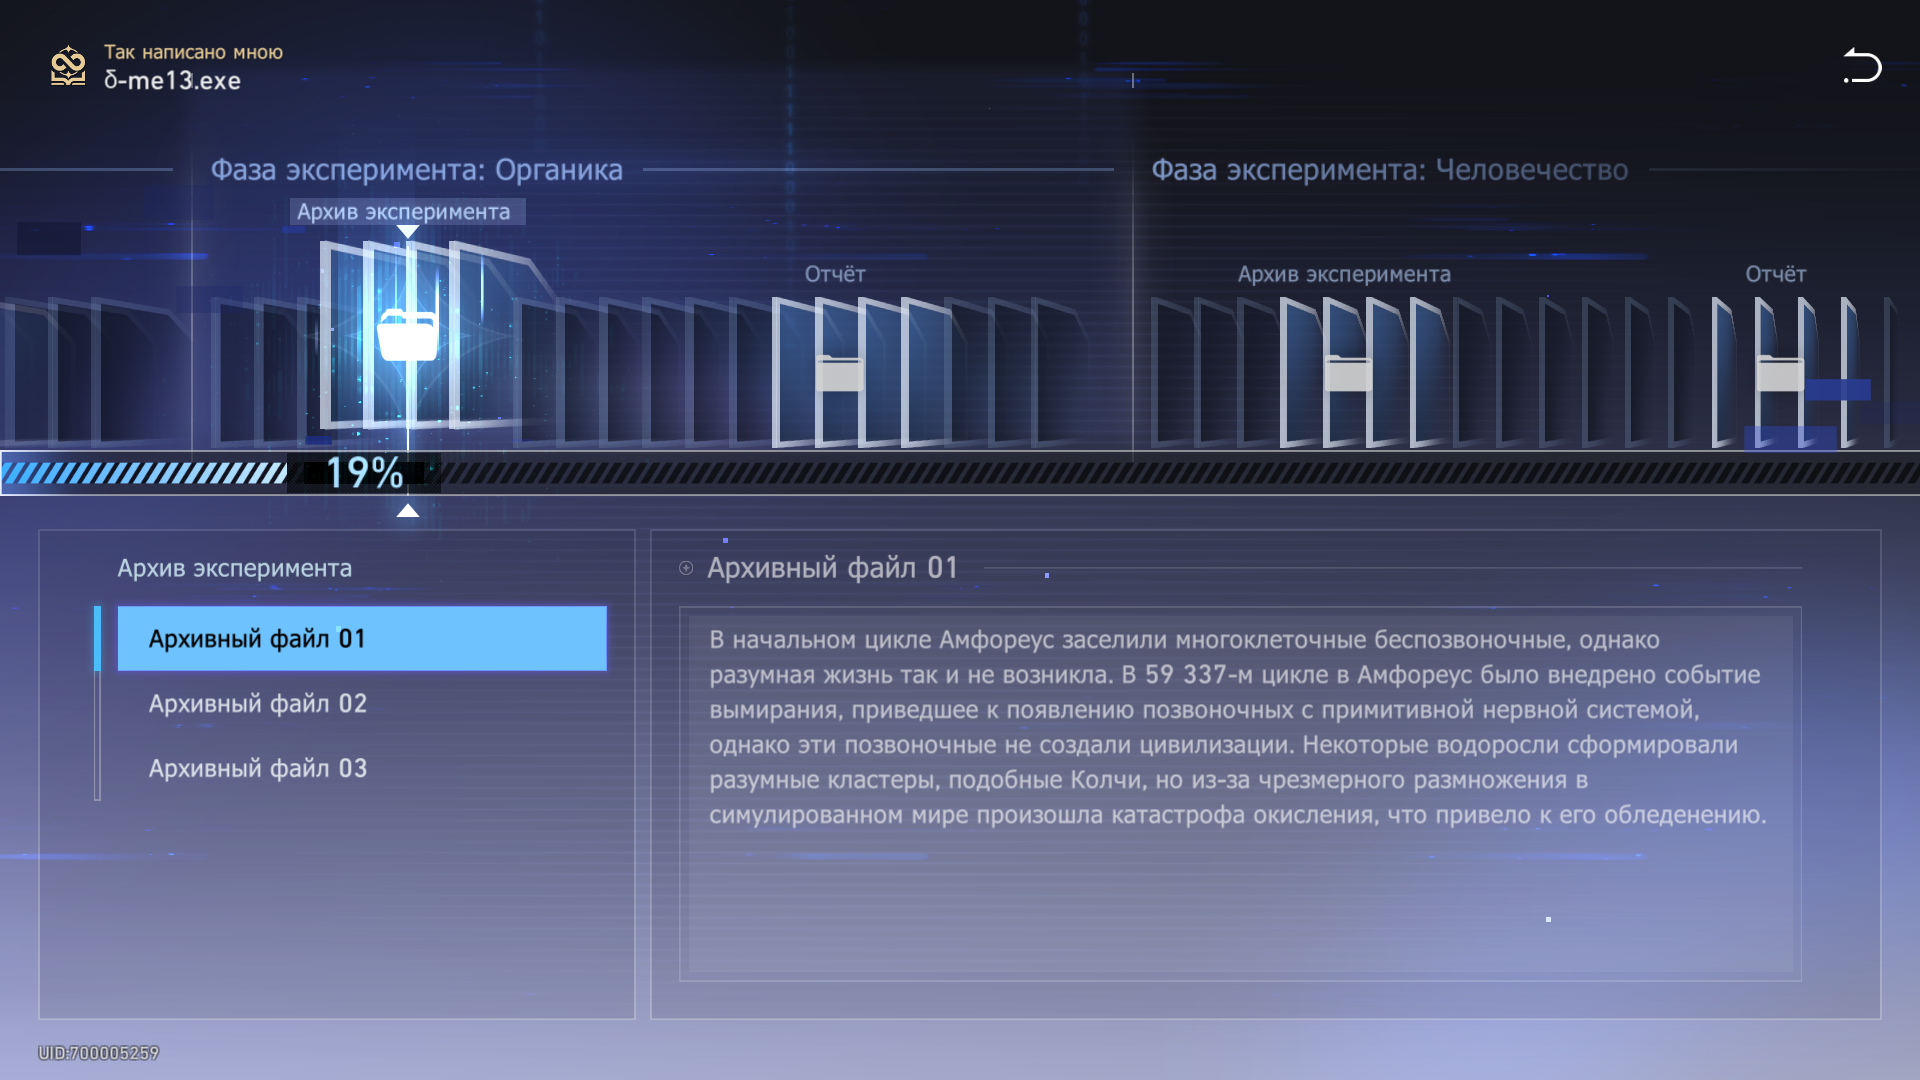The height and width of the screenshot is (1080, 1920).
Task: Open folder icon under Человечество Отчёт
Action: (1779, 373)
